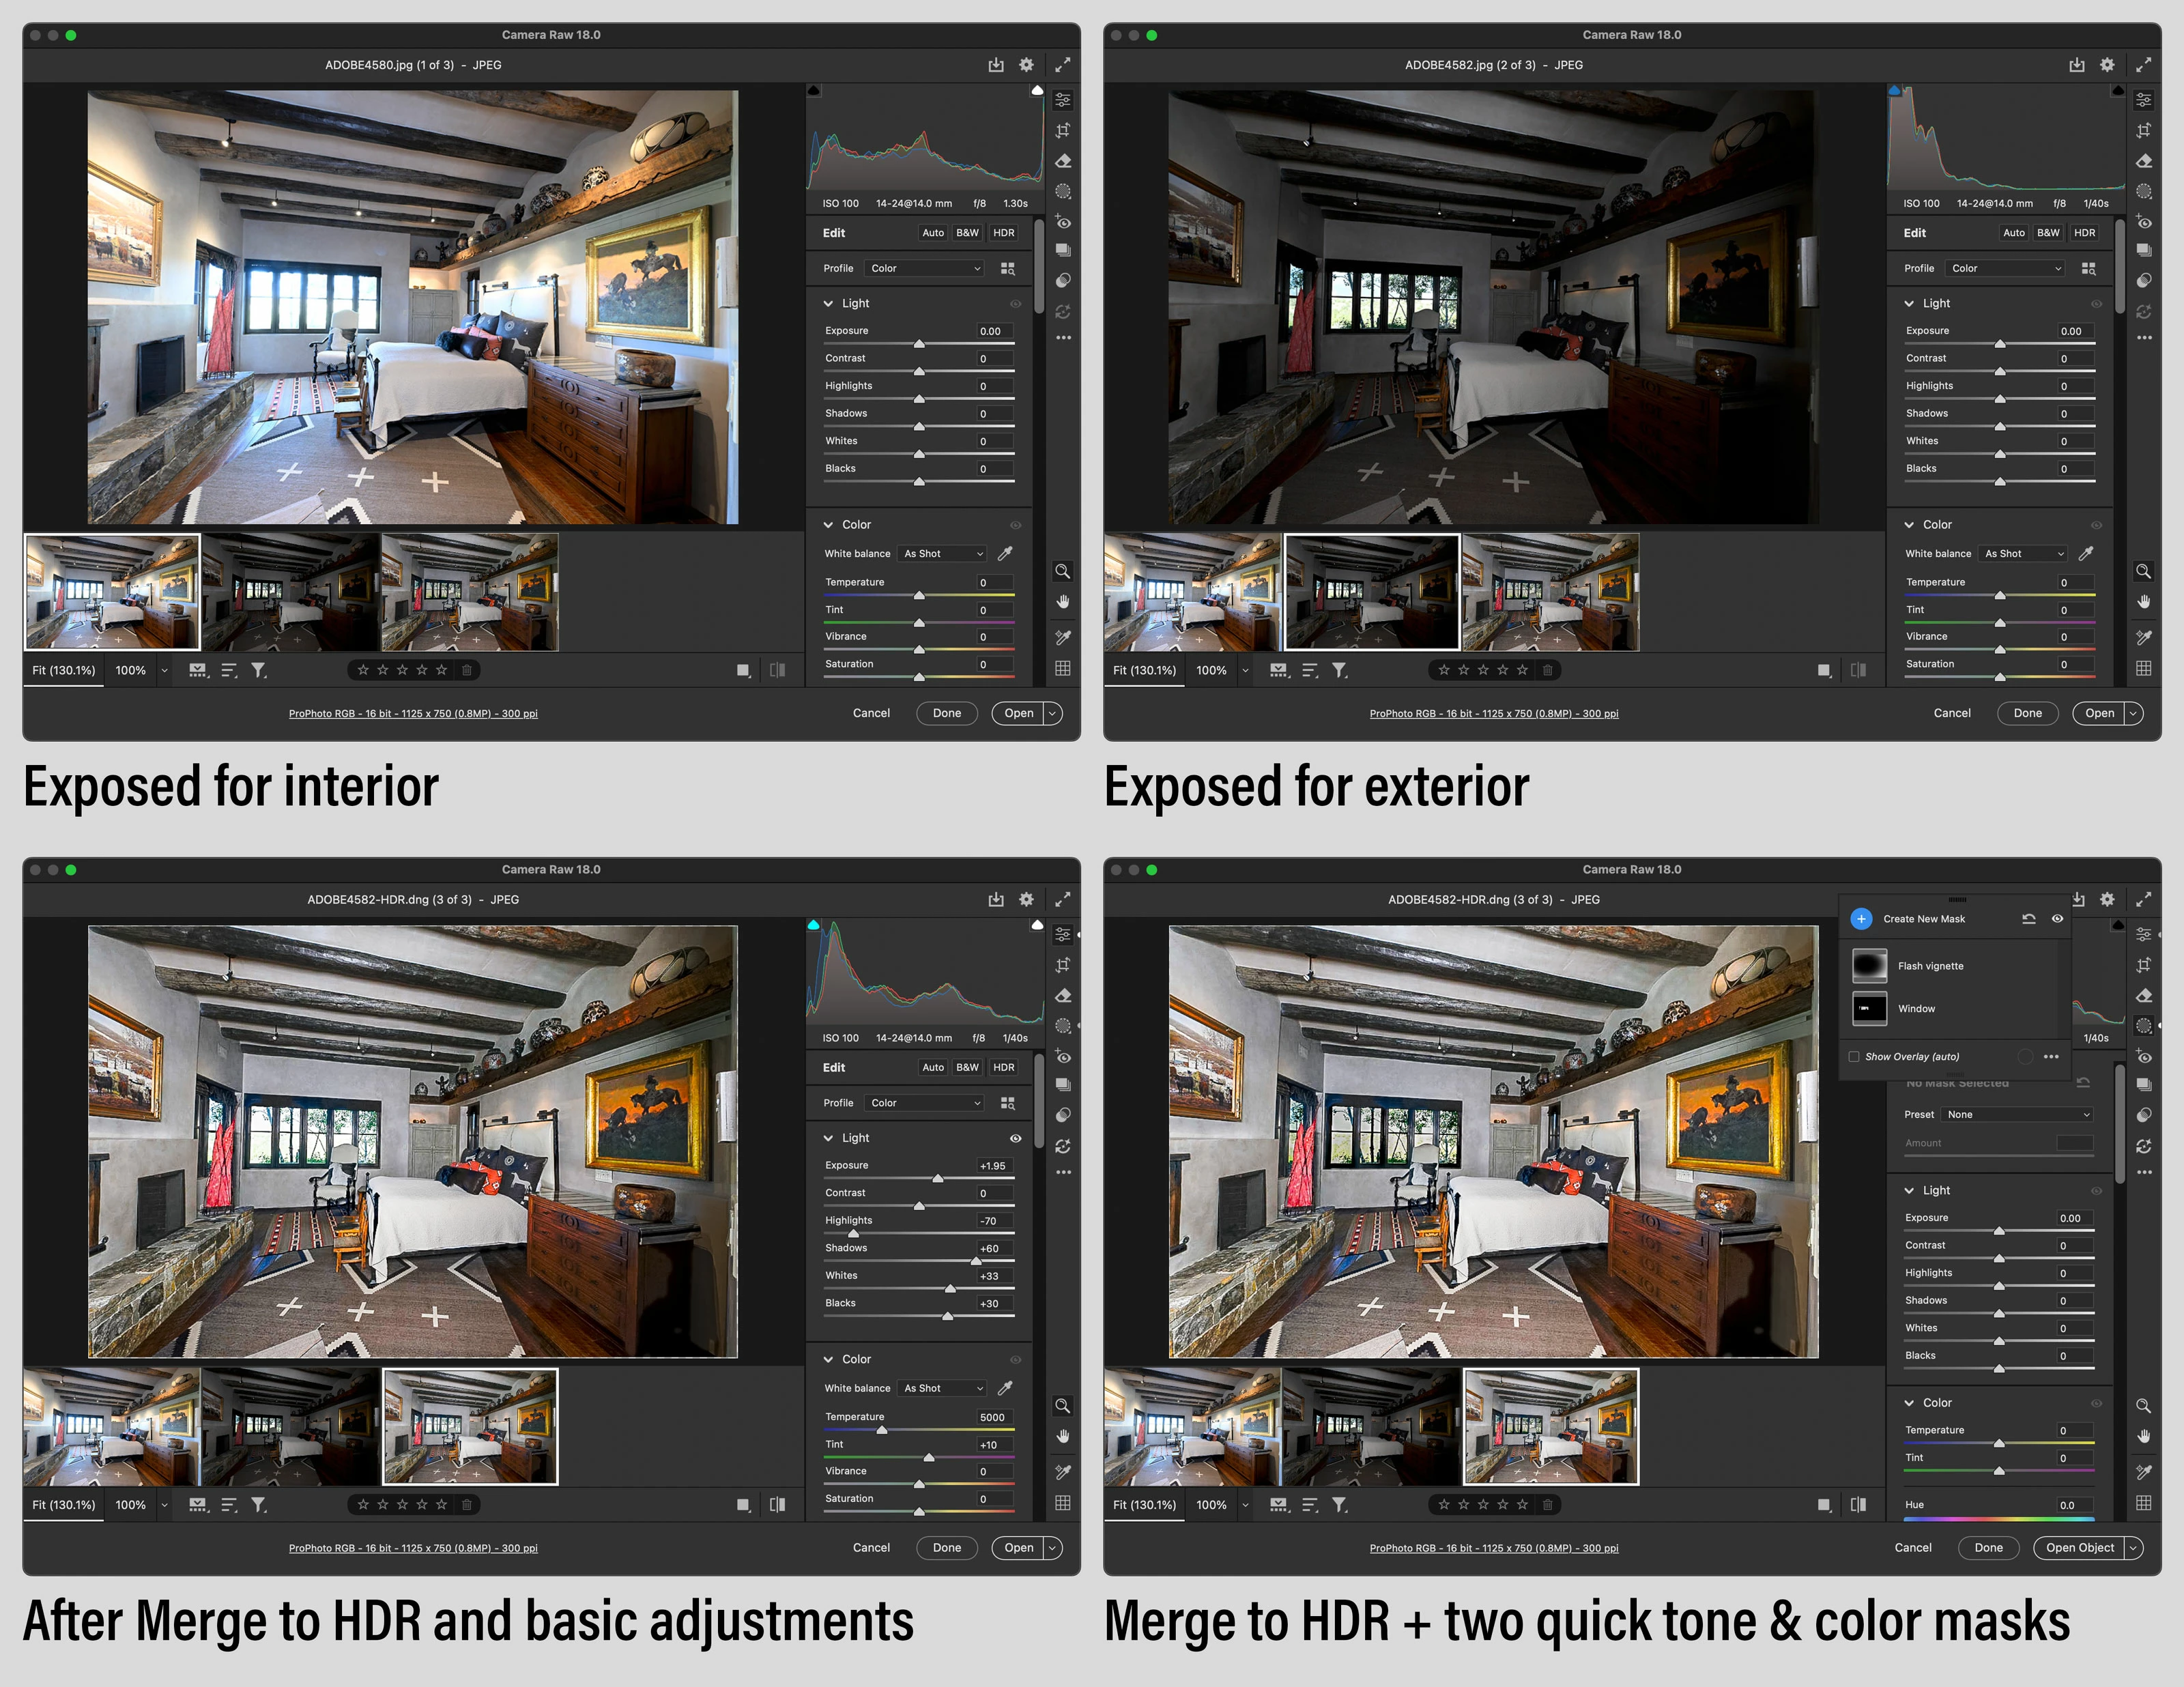Click the filter funnel icon in ADOBE4582.jpg (2 of 3) window
Screen dimensions: 2184x1687
pos(1339,670)
